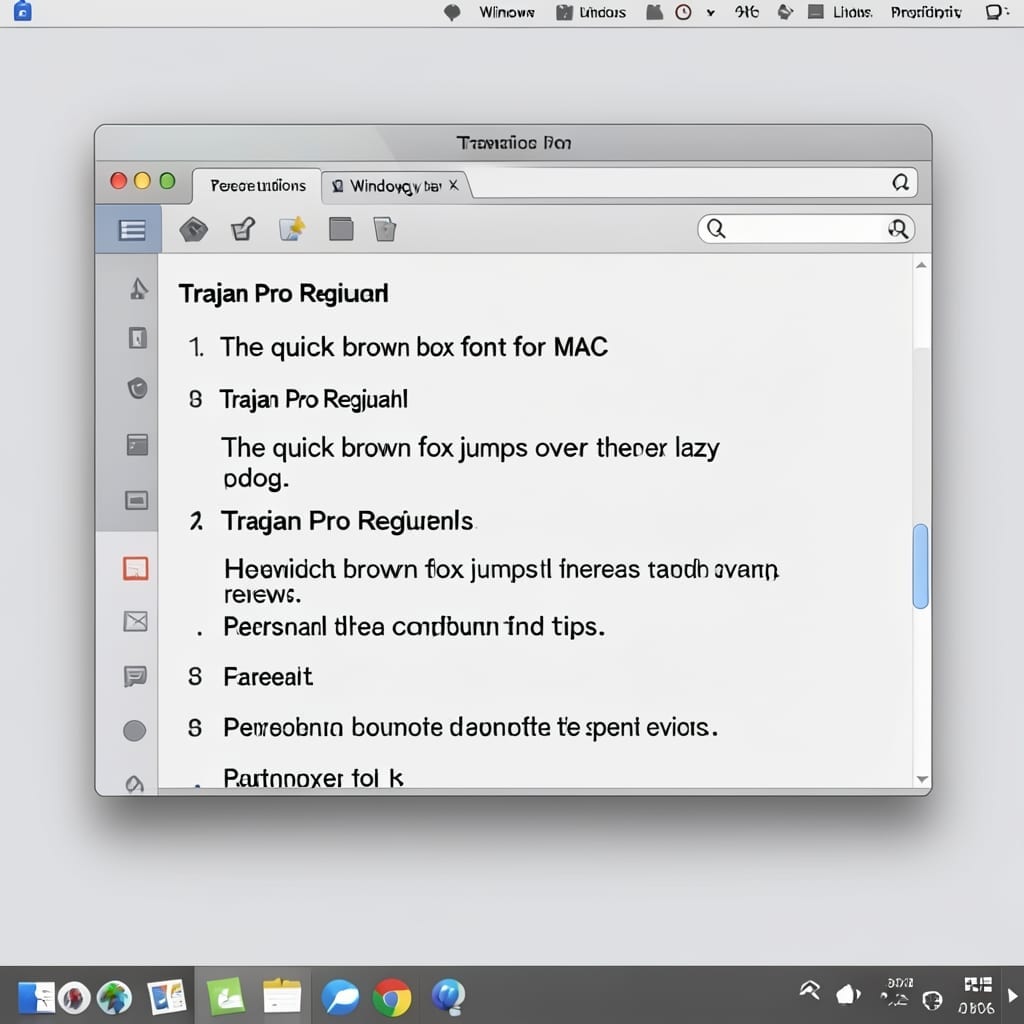Open the yellow notes taskbar app

tap(282, 997)
